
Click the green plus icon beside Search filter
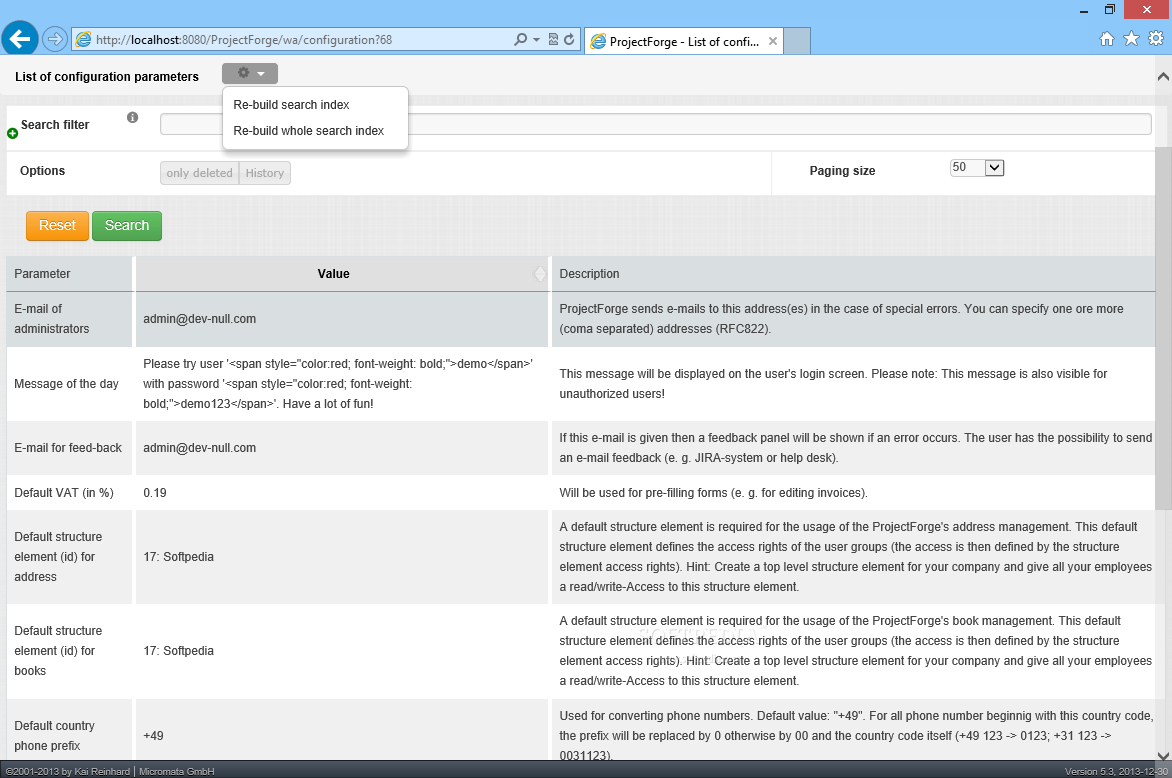pos(13,134)
